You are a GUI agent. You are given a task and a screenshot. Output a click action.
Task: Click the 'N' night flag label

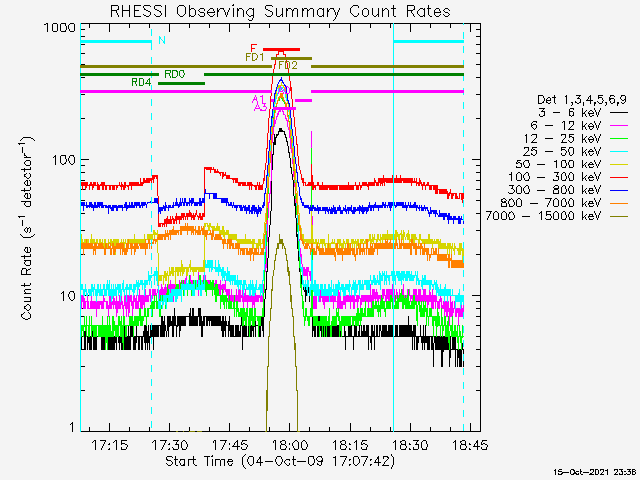(162, 40)
